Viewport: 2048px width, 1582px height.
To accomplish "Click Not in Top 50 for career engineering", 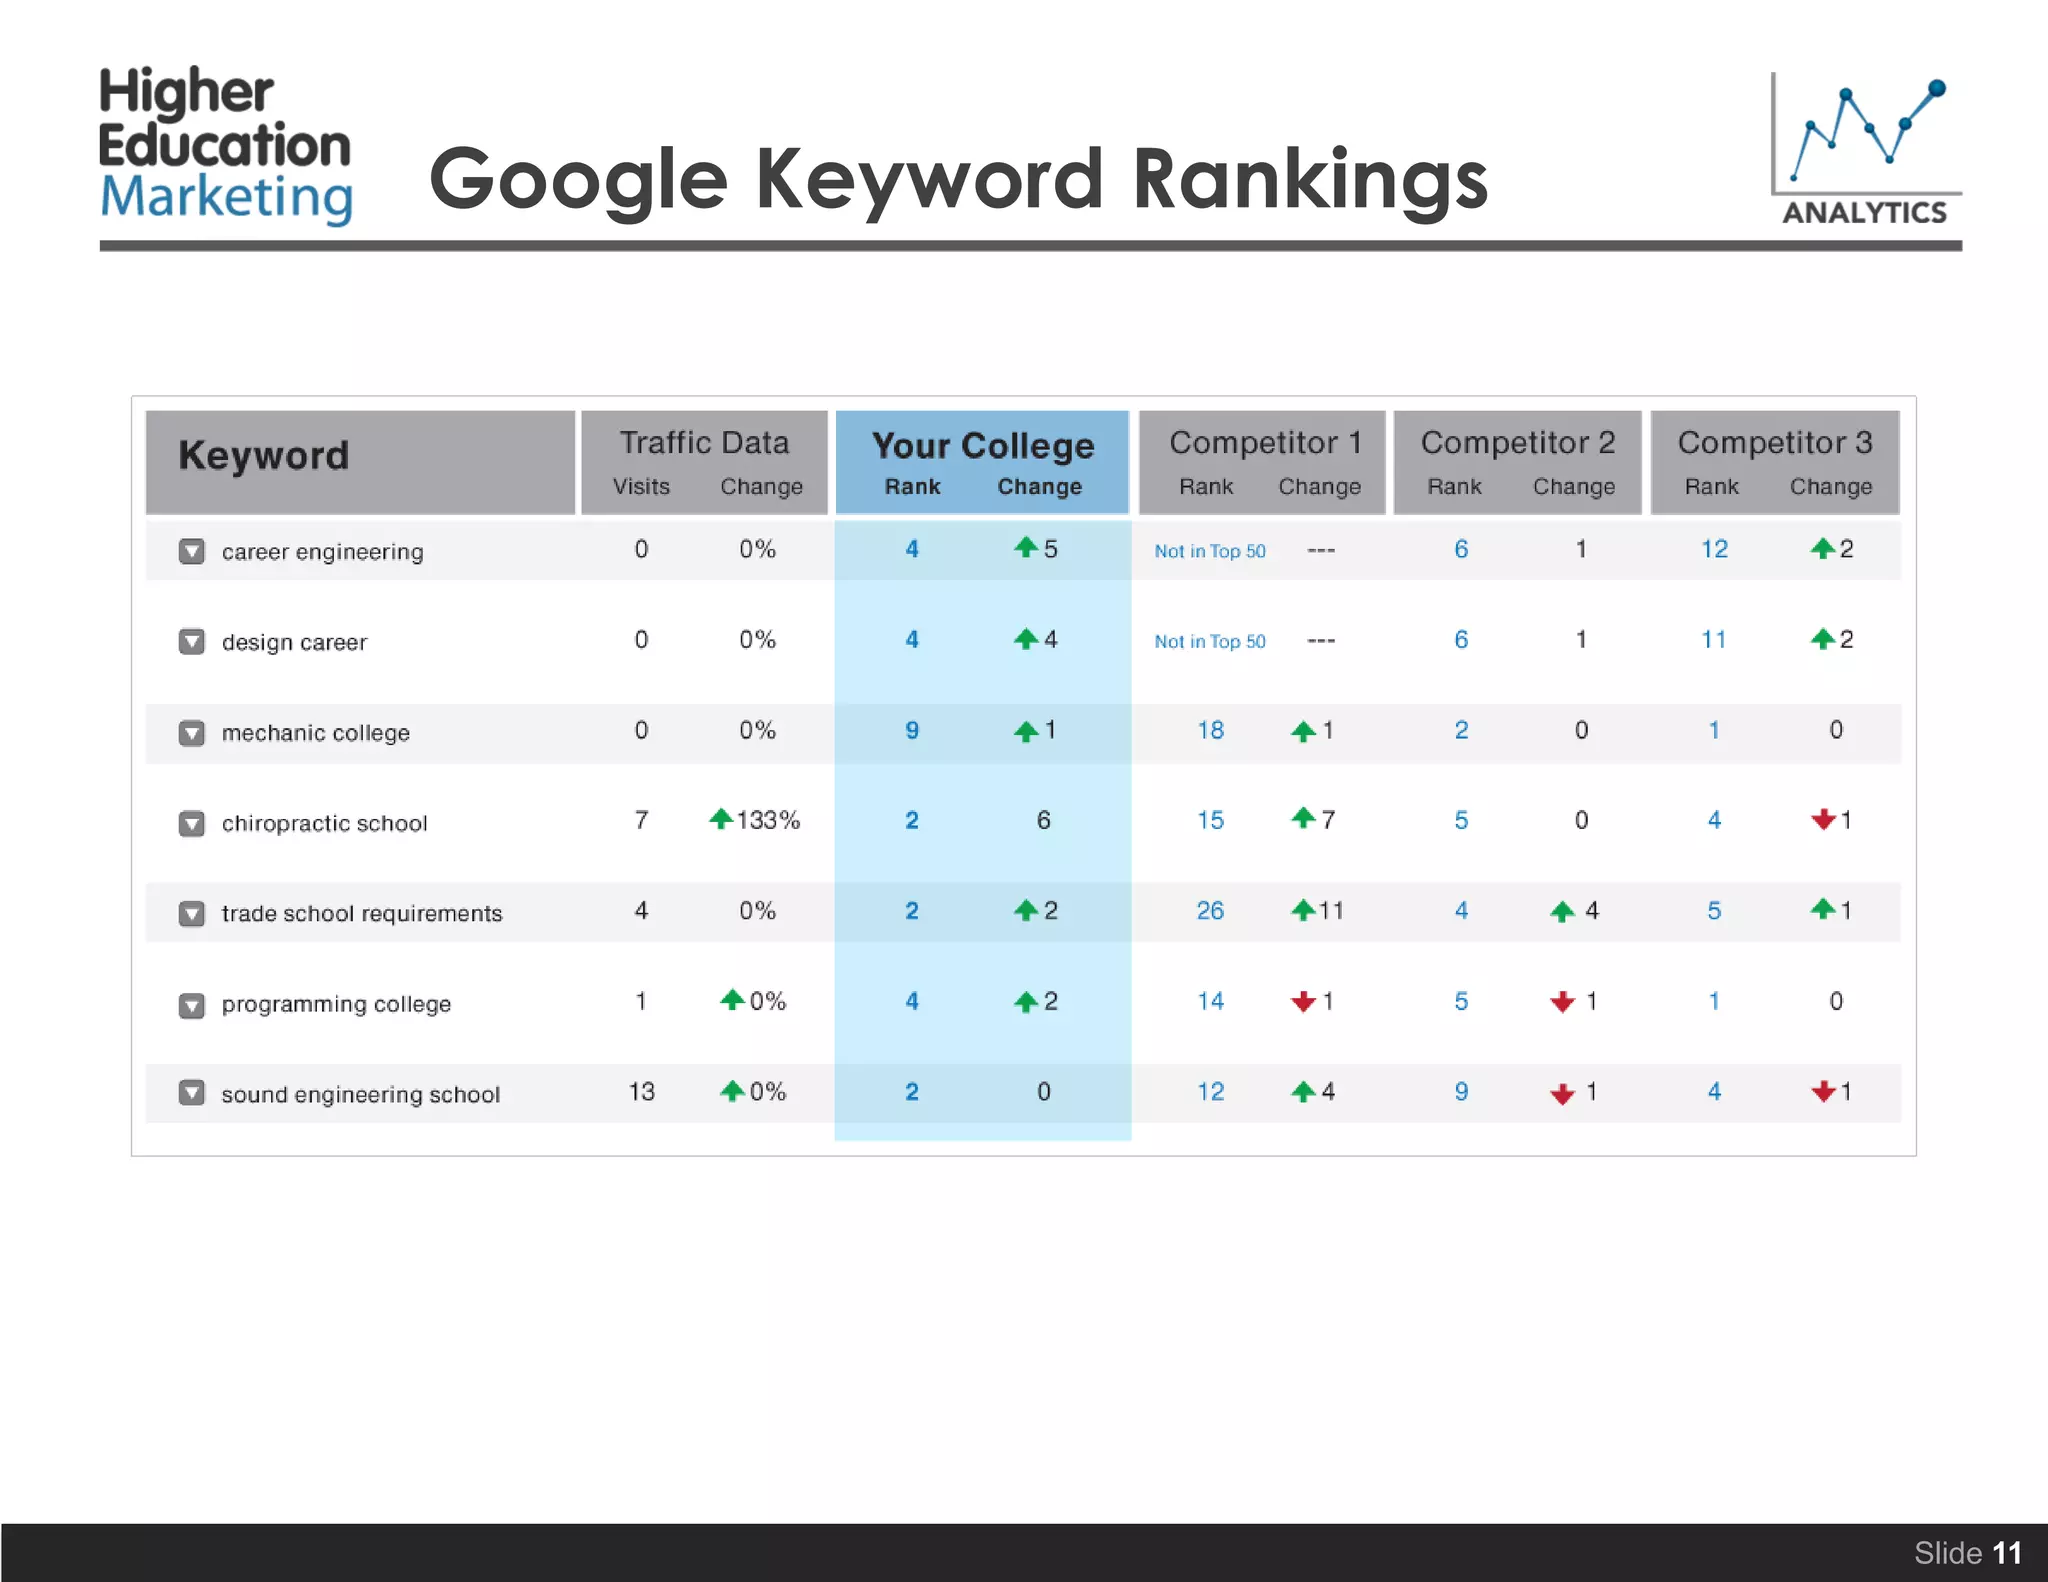I will (1210, 551).
